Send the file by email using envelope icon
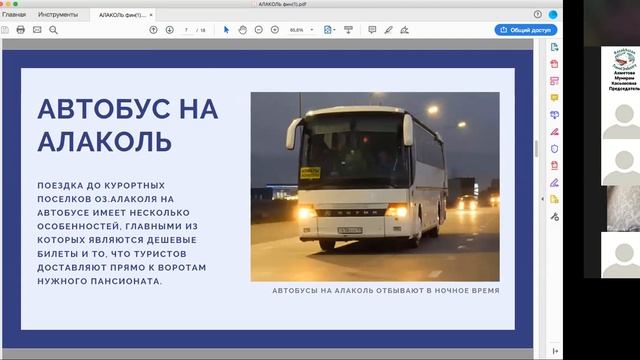The image size is (640, 360). 37,30
